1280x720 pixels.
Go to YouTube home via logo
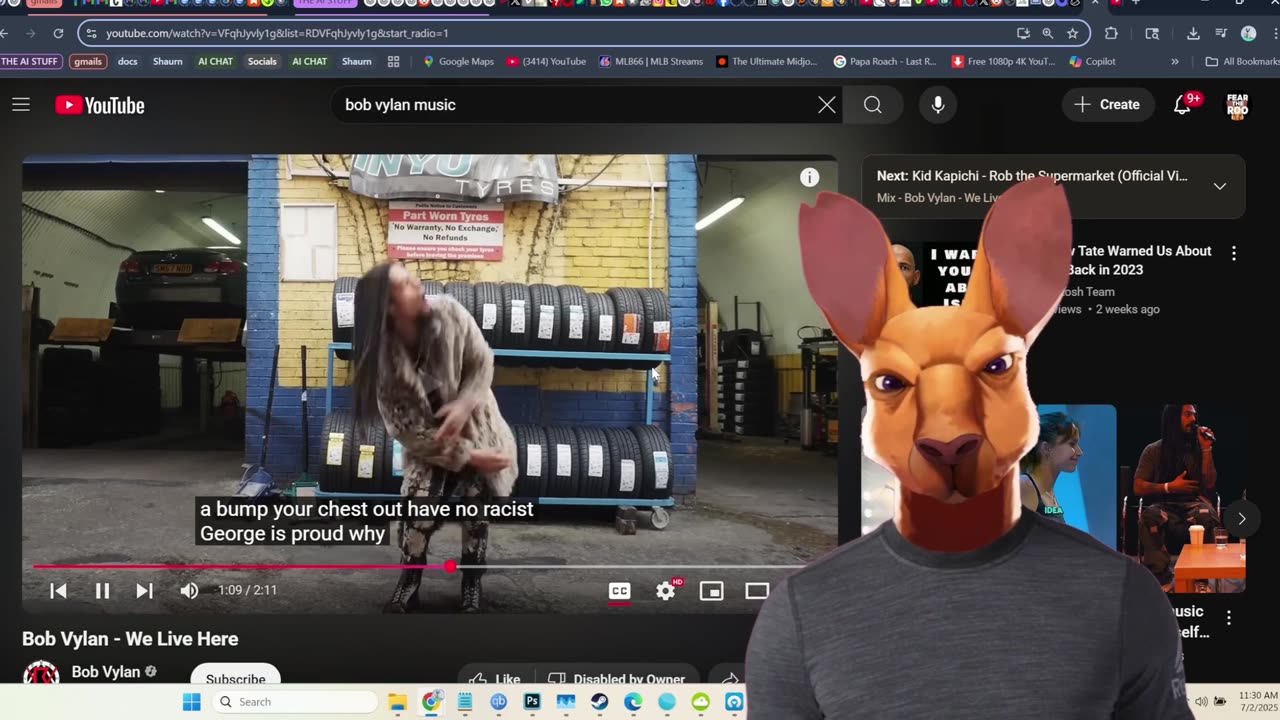click(x=100, y=105)
